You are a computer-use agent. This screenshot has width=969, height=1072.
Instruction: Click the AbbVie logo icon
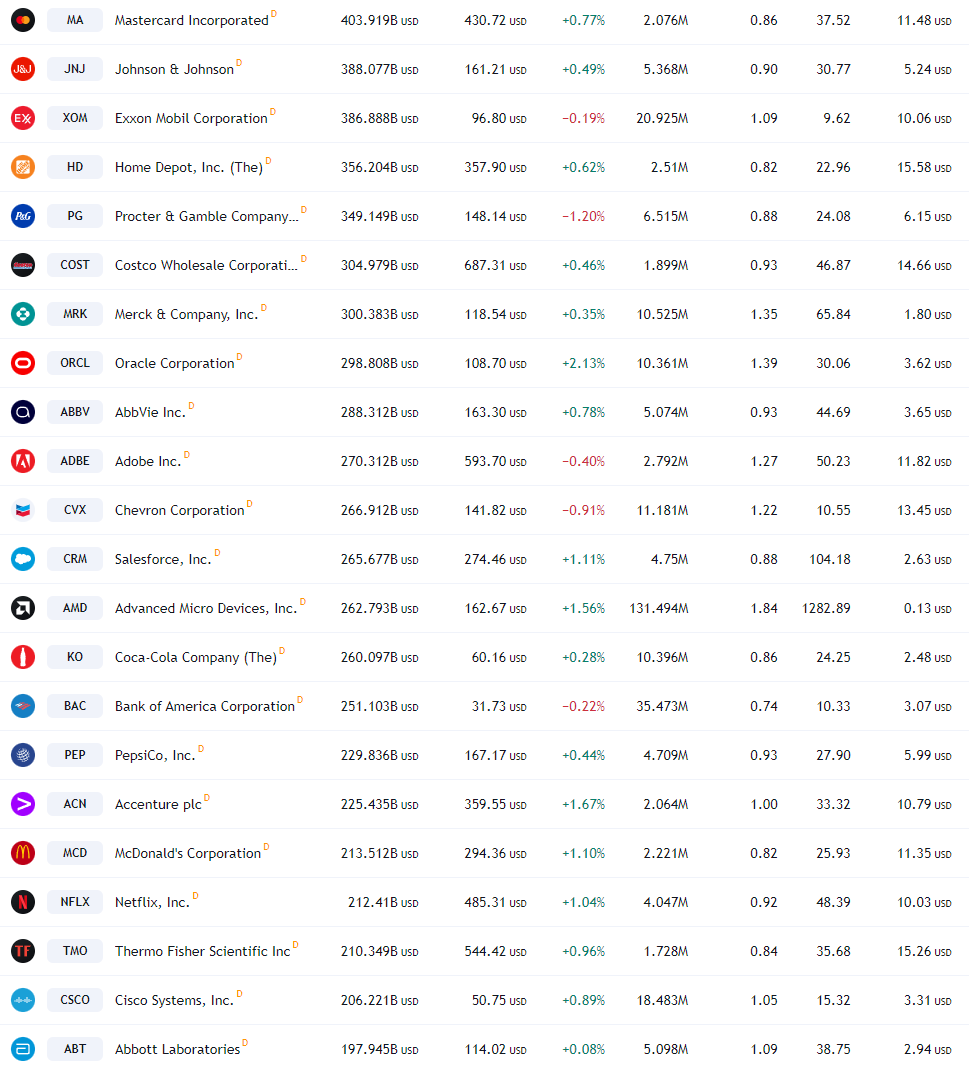[23, 412]
